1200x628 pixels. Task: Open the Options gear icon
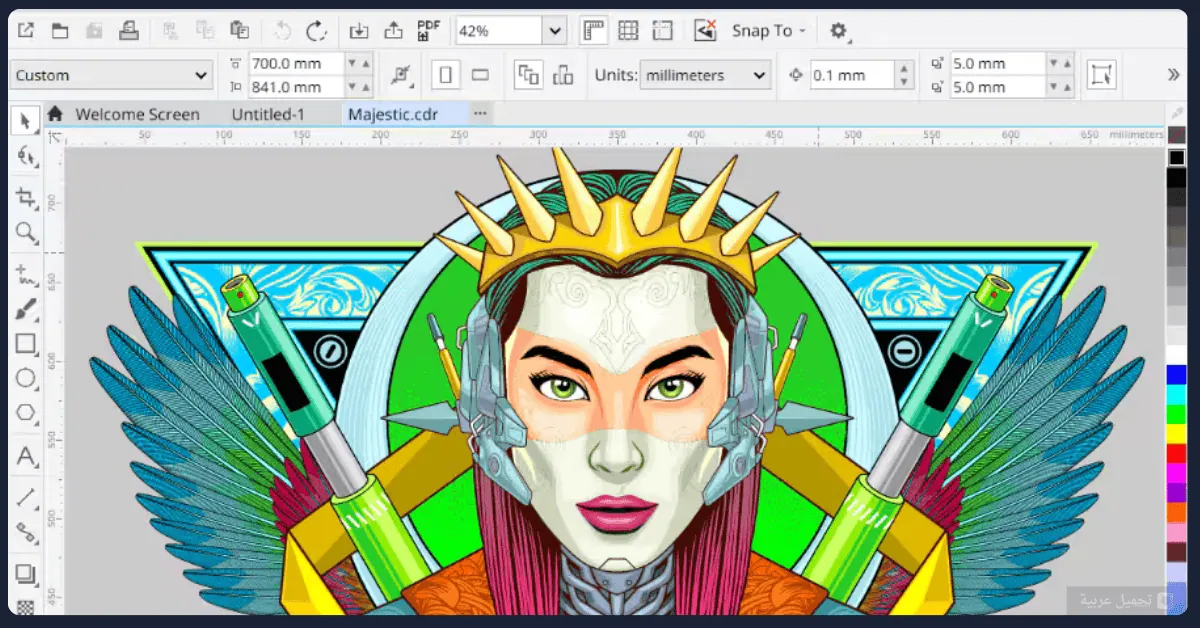(839, 31)
